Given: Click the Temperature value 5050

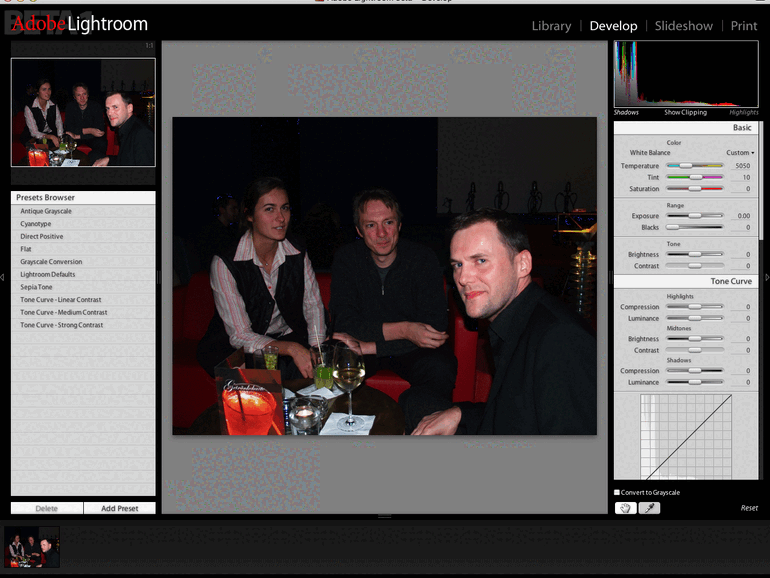Looking at the screenshot, I should tap(742, 166).
